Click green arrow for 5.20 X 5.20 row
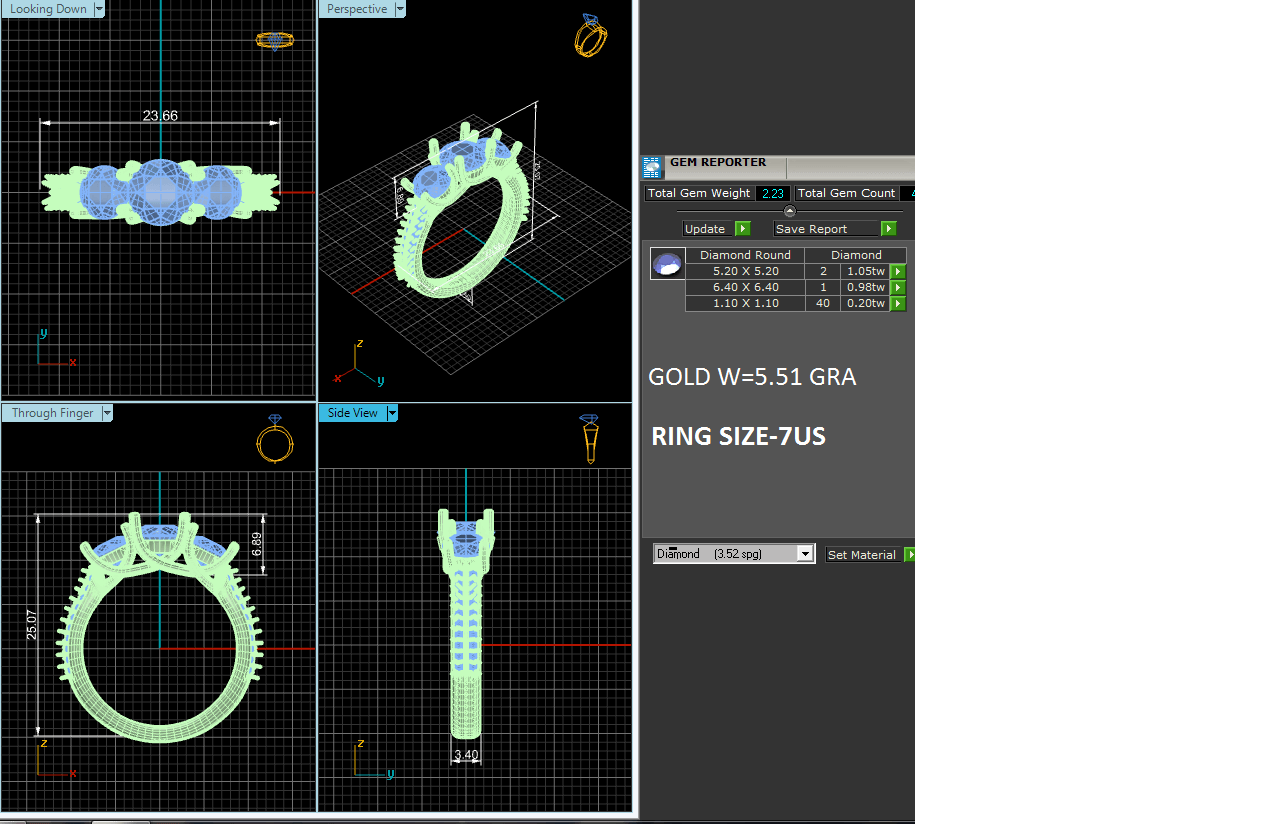 pos(898,272)
